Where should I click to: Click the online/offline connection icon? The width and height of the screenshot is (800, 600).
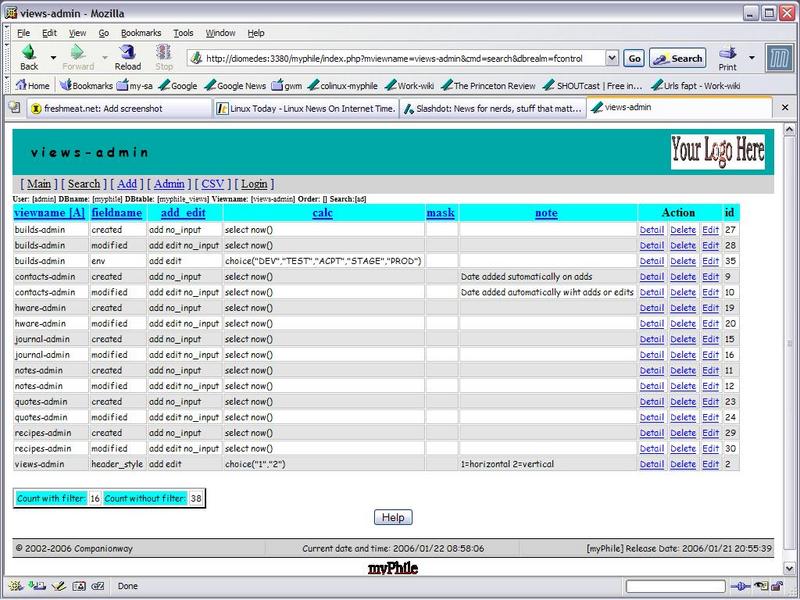click(x=740, y=586)
